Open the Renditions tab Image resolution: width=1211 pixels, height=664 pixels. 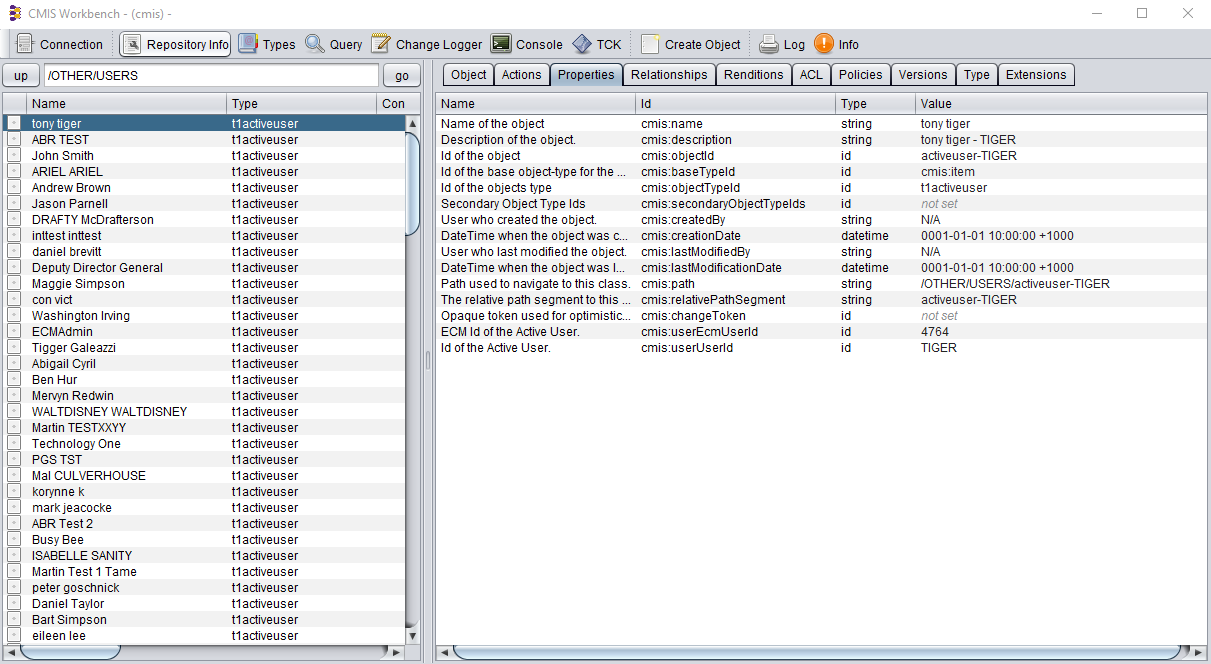[x=754, y=75]
